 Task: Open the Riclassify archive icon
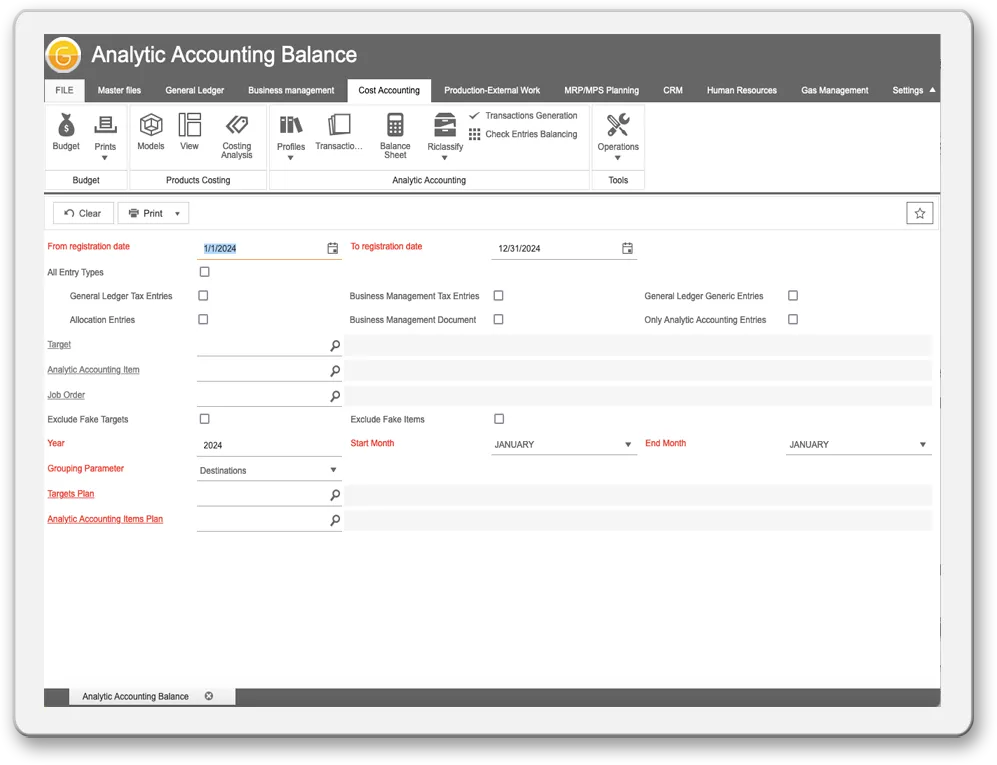click(x=445, y=126)
